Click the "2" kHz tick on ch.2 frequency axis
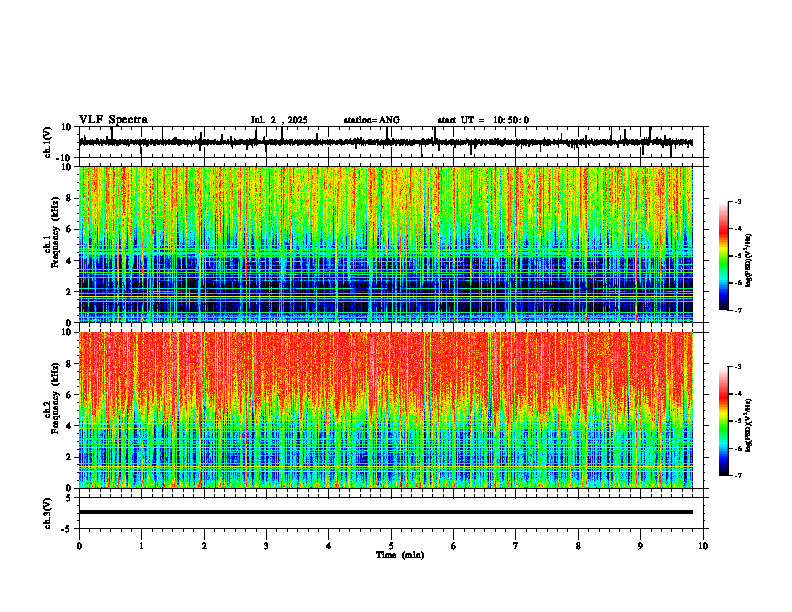Viewport: 792px width, 612px height. coord(70,457)
